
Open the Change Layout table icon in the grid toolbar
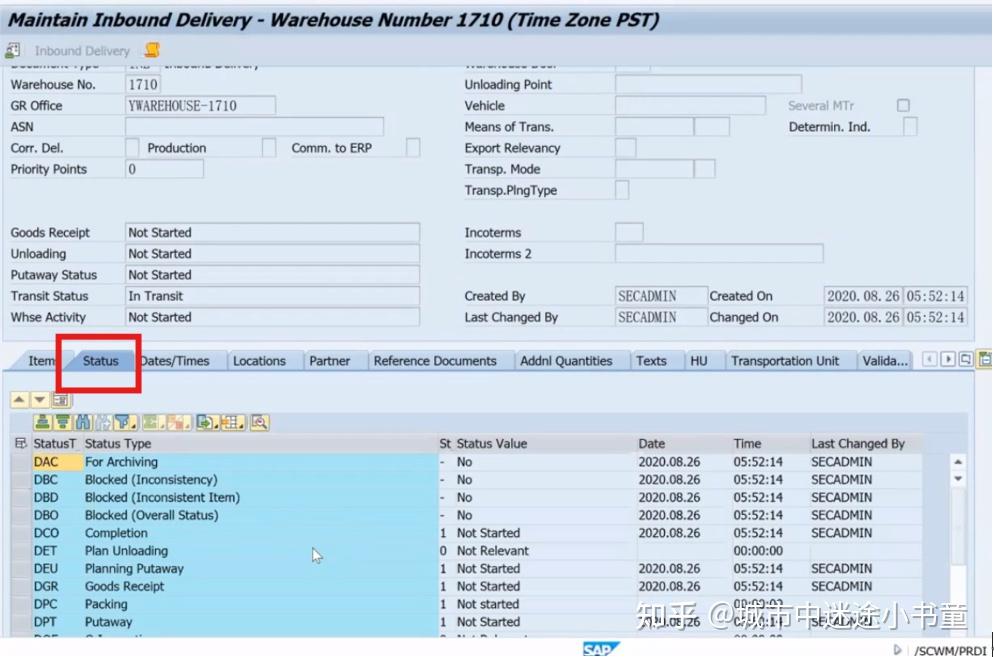(x=233, y=422)
